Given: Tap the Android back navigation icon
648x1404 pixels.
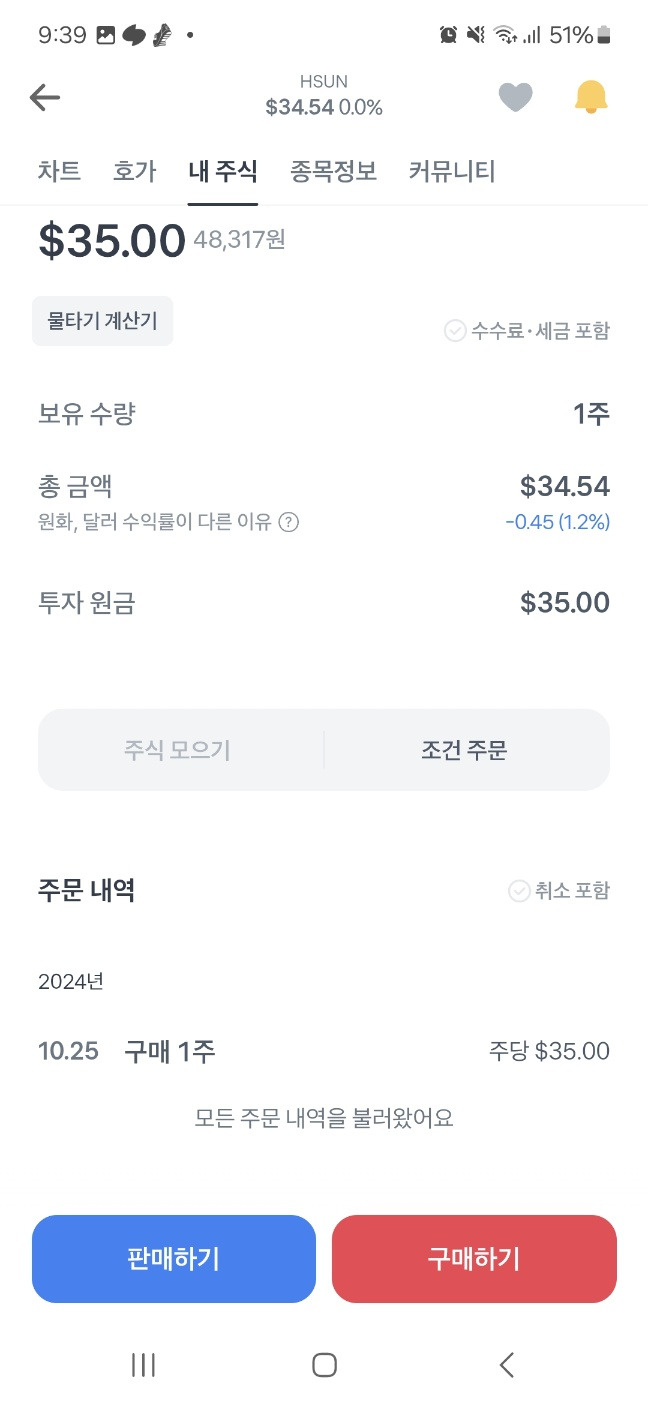Looking at the screenshot, I should pyautogui.click(x=506, y=1365).
